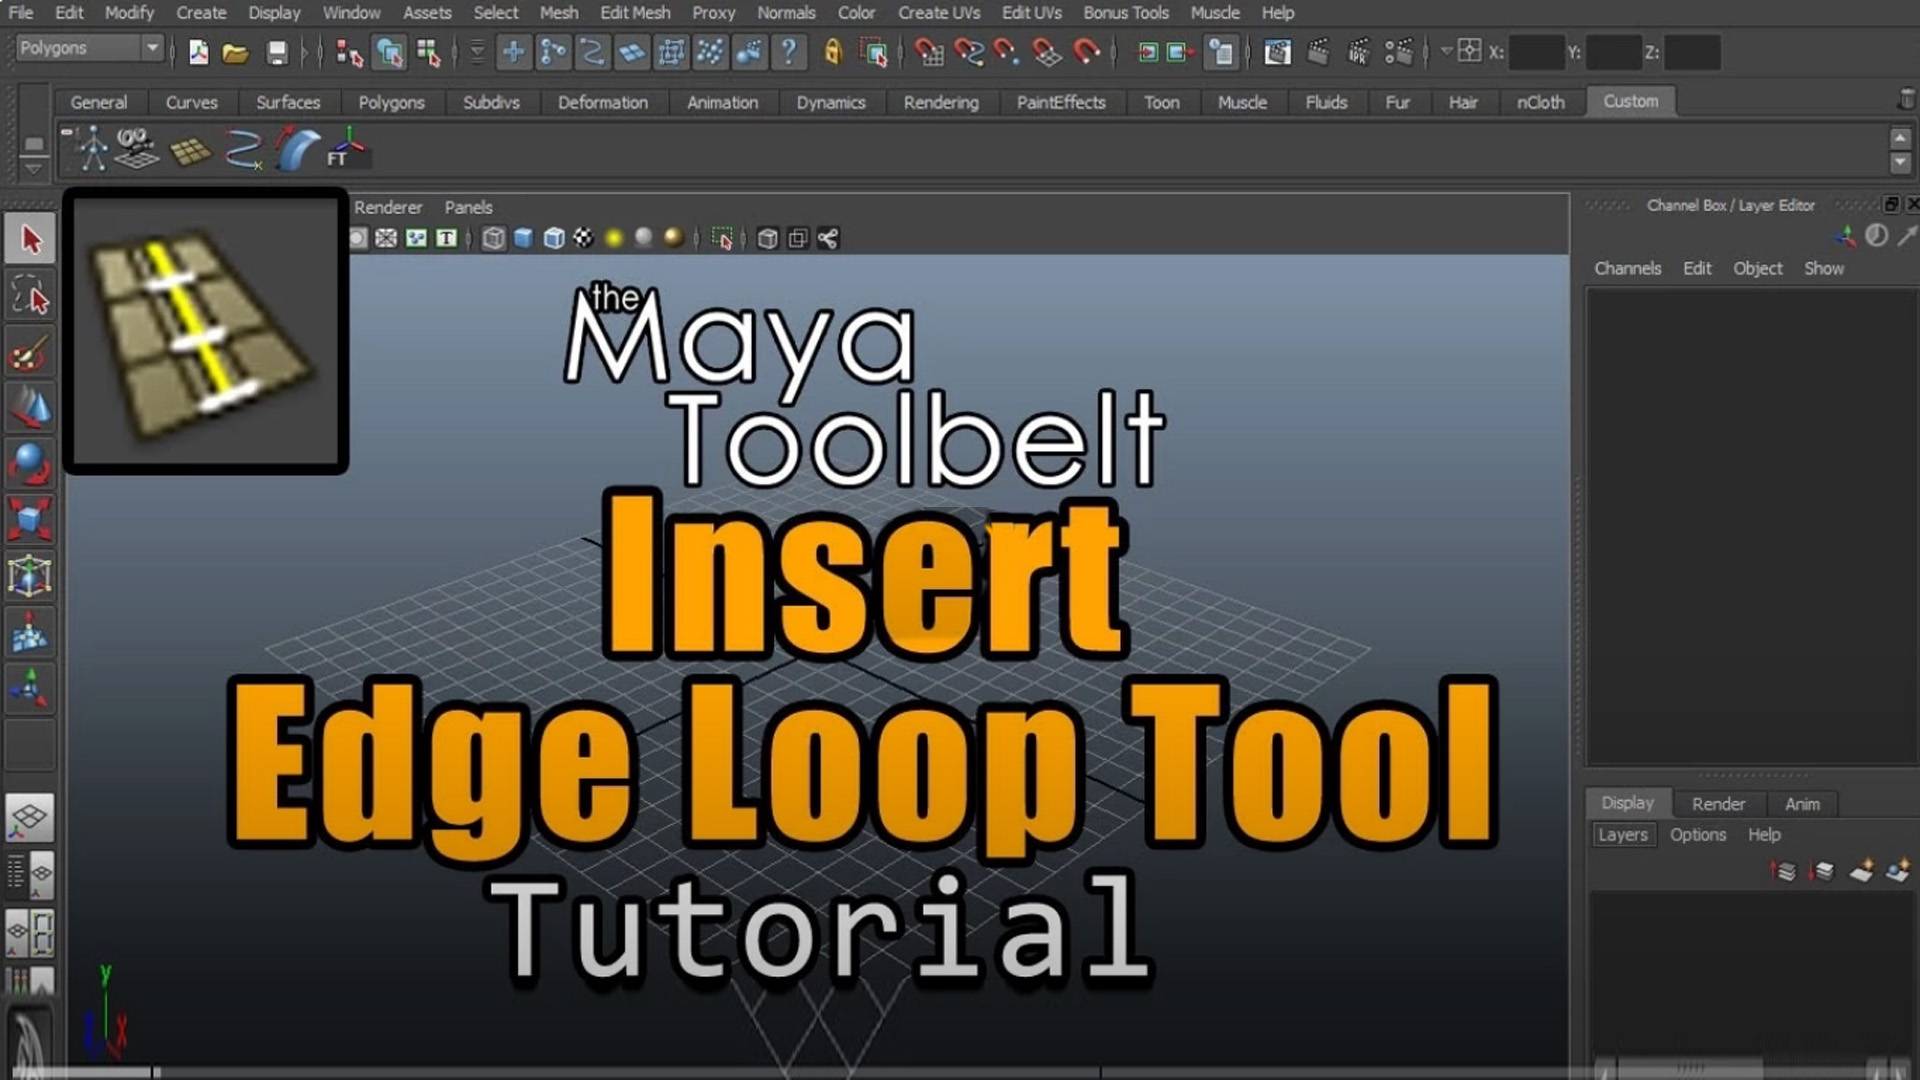Open the Edit Mesh menu

tap(635, 13)
